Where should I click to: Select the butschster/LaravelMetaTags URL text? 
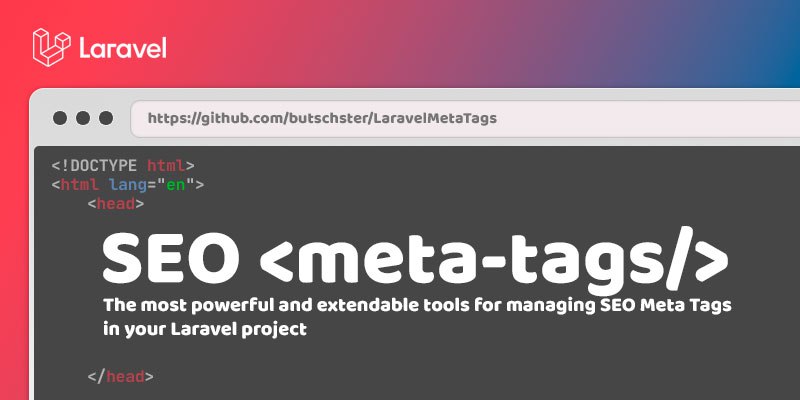point(322,119)
